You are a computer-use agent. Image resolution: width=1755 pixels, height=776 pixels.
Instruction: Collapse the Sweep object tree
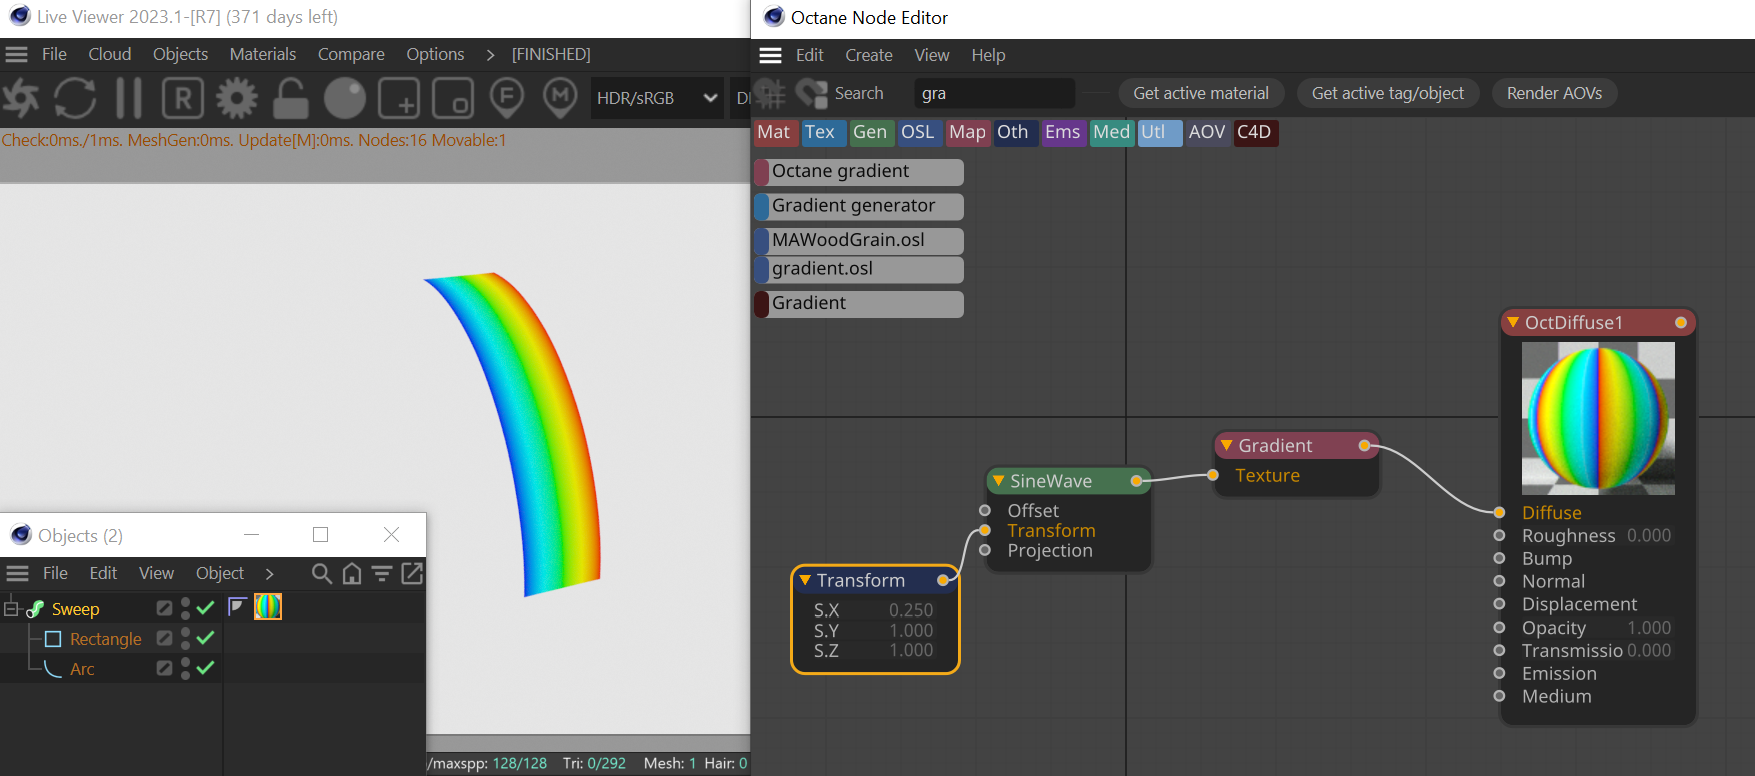click(11, 608)
